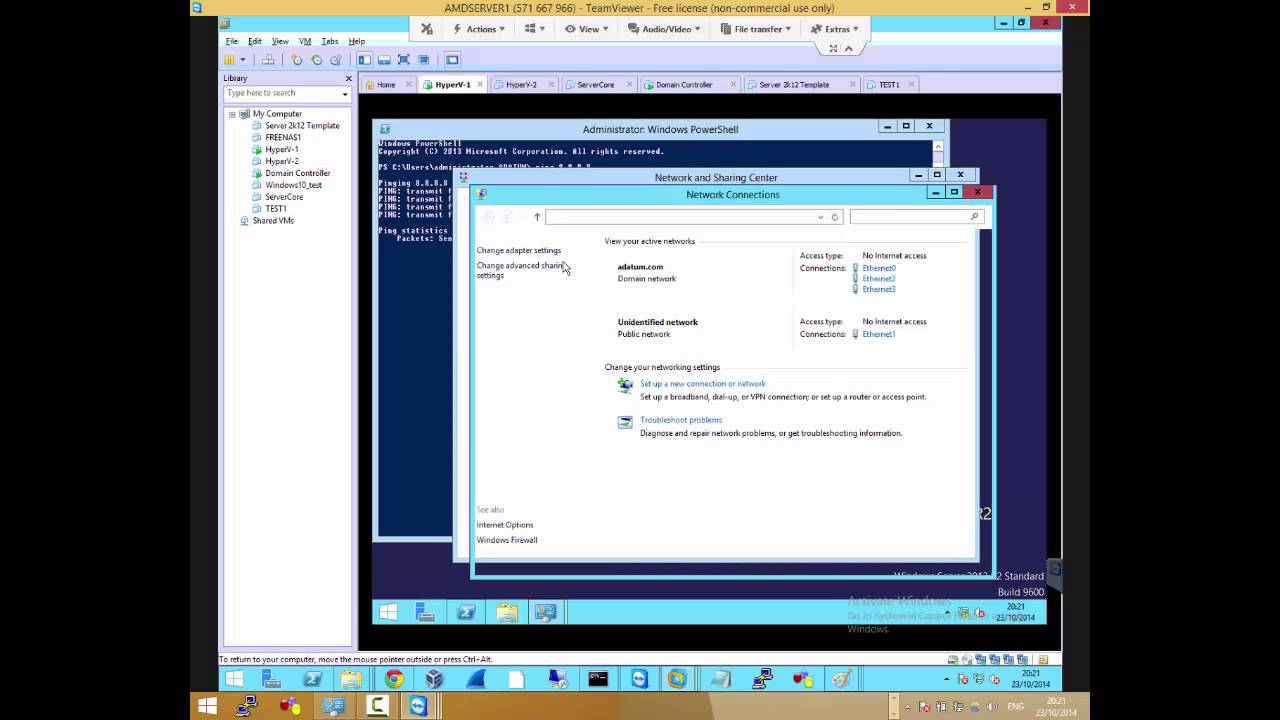This screenshot has width=1280, height=720.
Task: Open the VMware Help menu
Action: click(357, 41)
